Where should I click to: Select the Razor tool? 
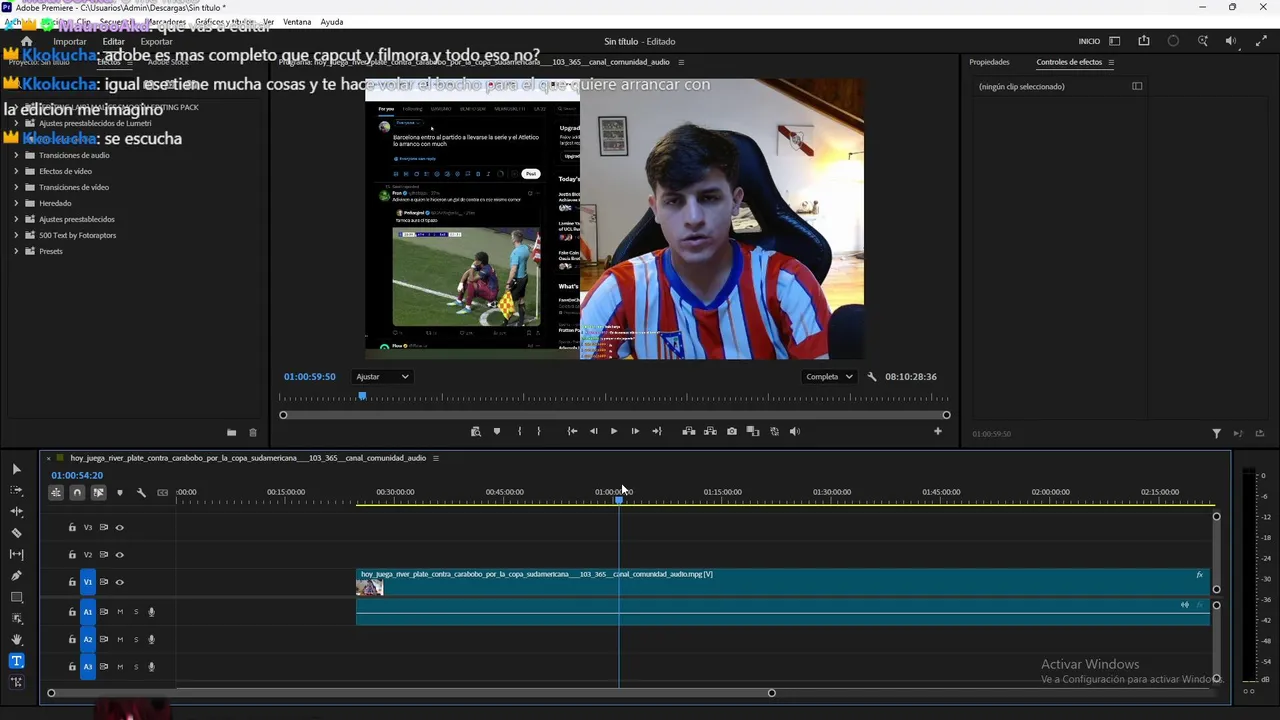pos(16,533)
